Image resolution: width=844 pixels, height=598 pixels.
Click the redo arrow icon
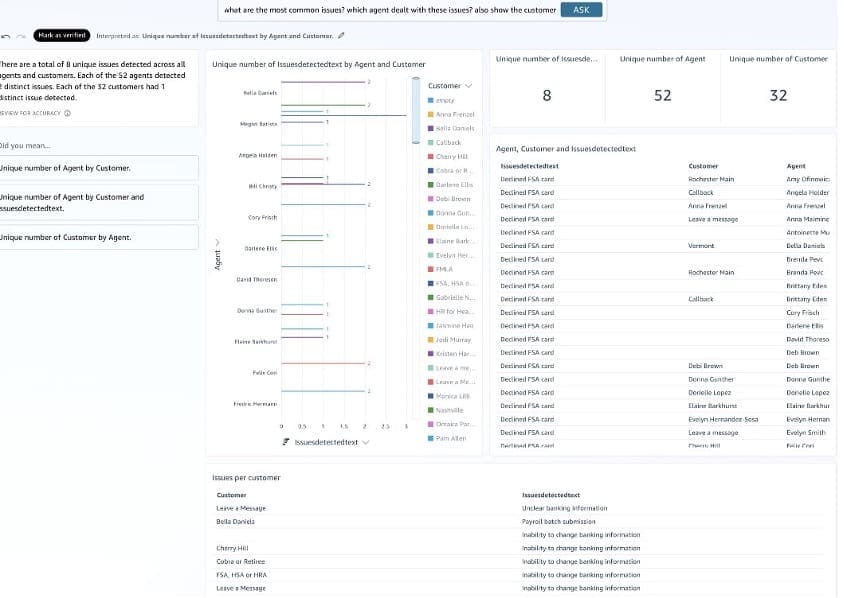(x=21, y=35)
